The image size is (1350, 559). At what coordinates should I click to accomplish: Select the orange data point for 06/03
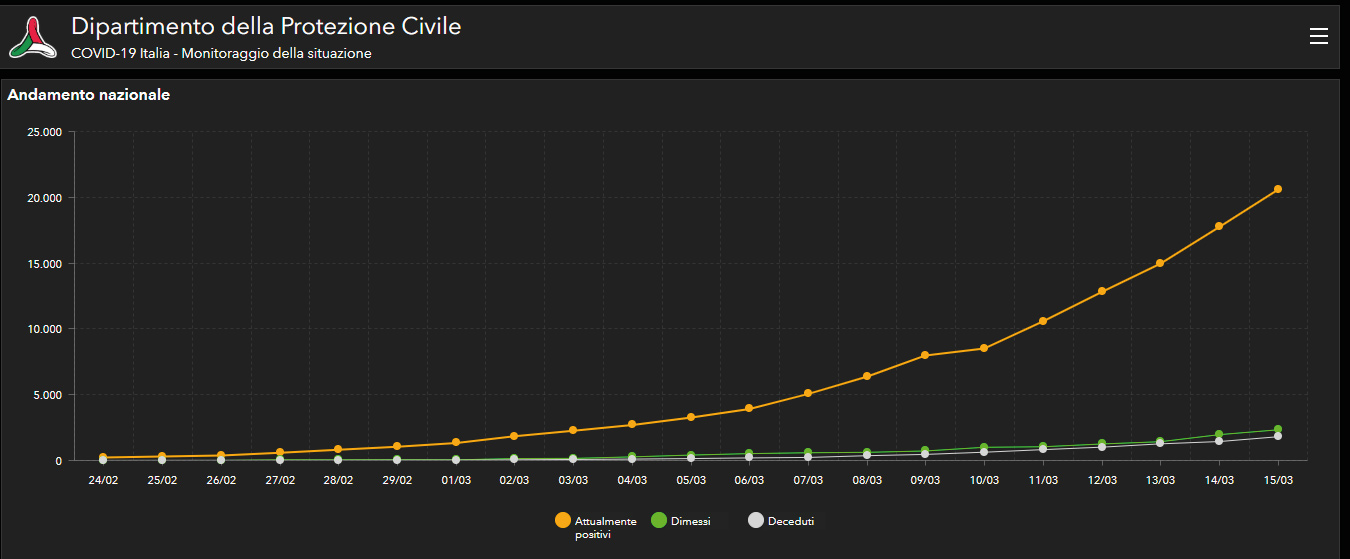(x=749, y=408)
